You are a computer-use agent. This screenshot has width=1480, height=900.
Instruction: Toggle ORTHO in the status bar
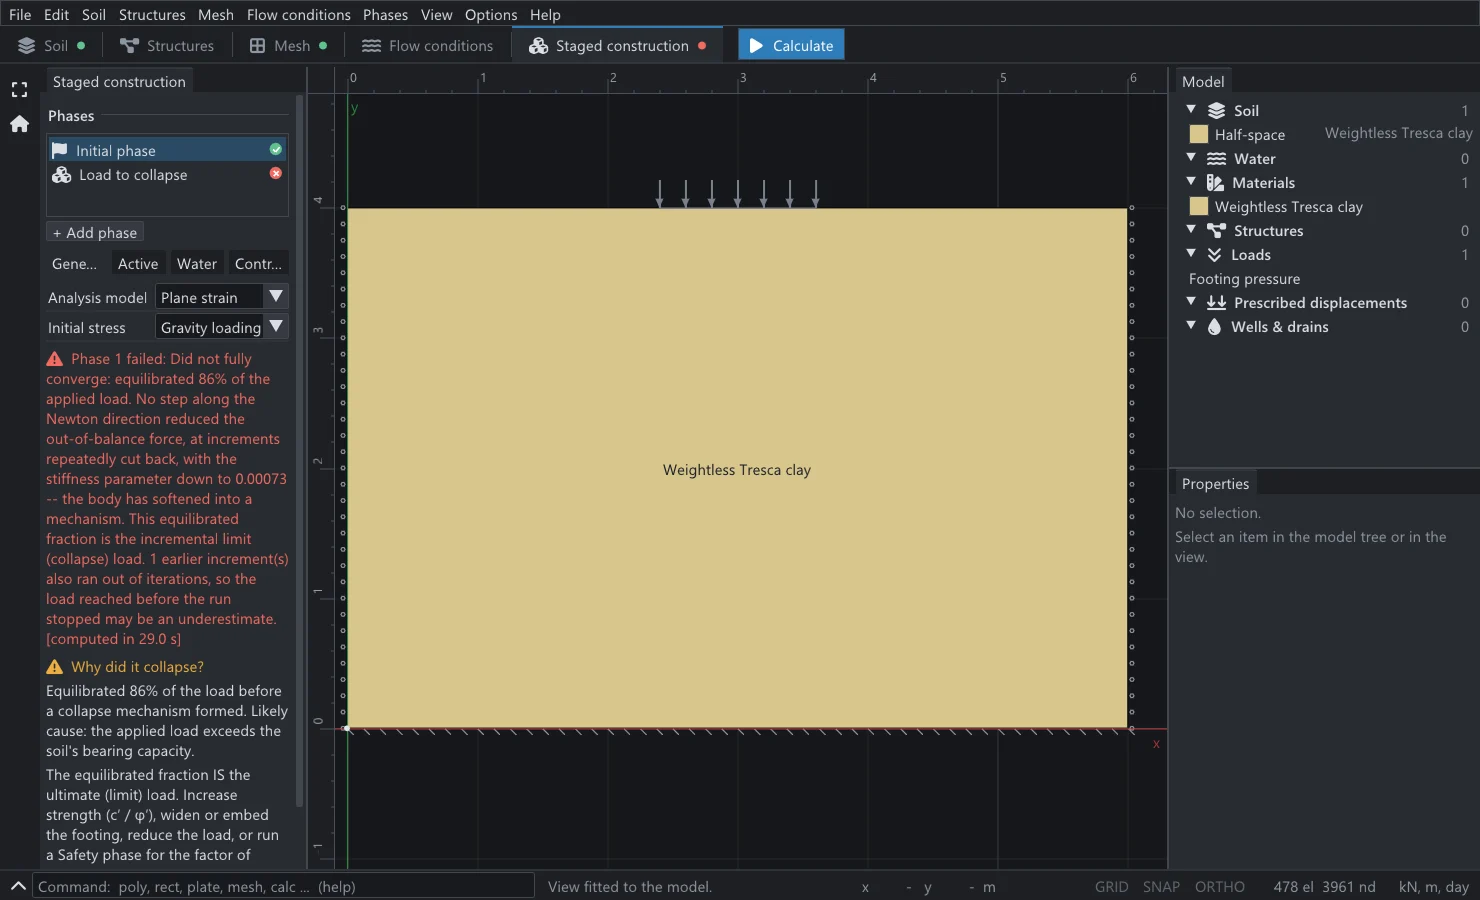click(x=1220, y=887)
